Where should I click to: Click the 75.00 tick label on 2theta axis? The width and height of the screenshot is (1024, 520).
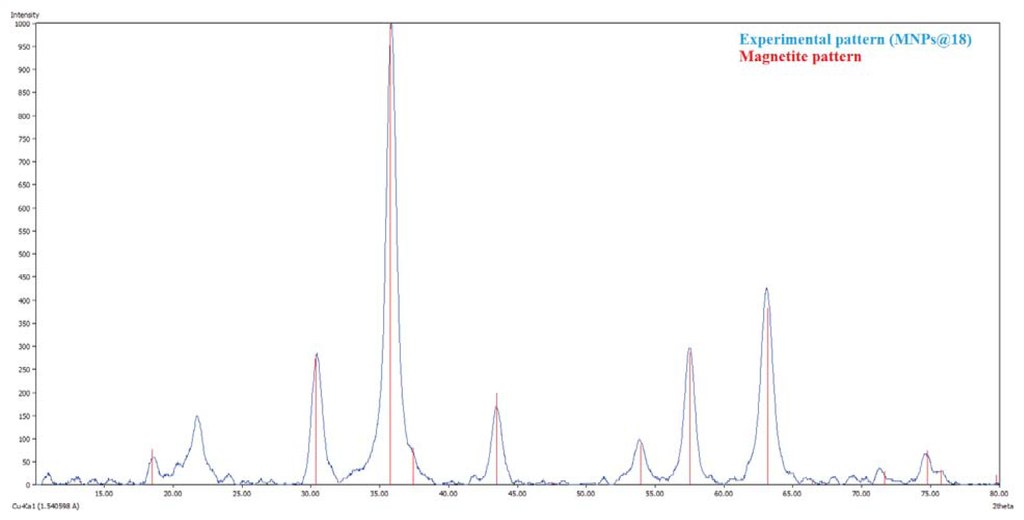click(x=929, y=493)
